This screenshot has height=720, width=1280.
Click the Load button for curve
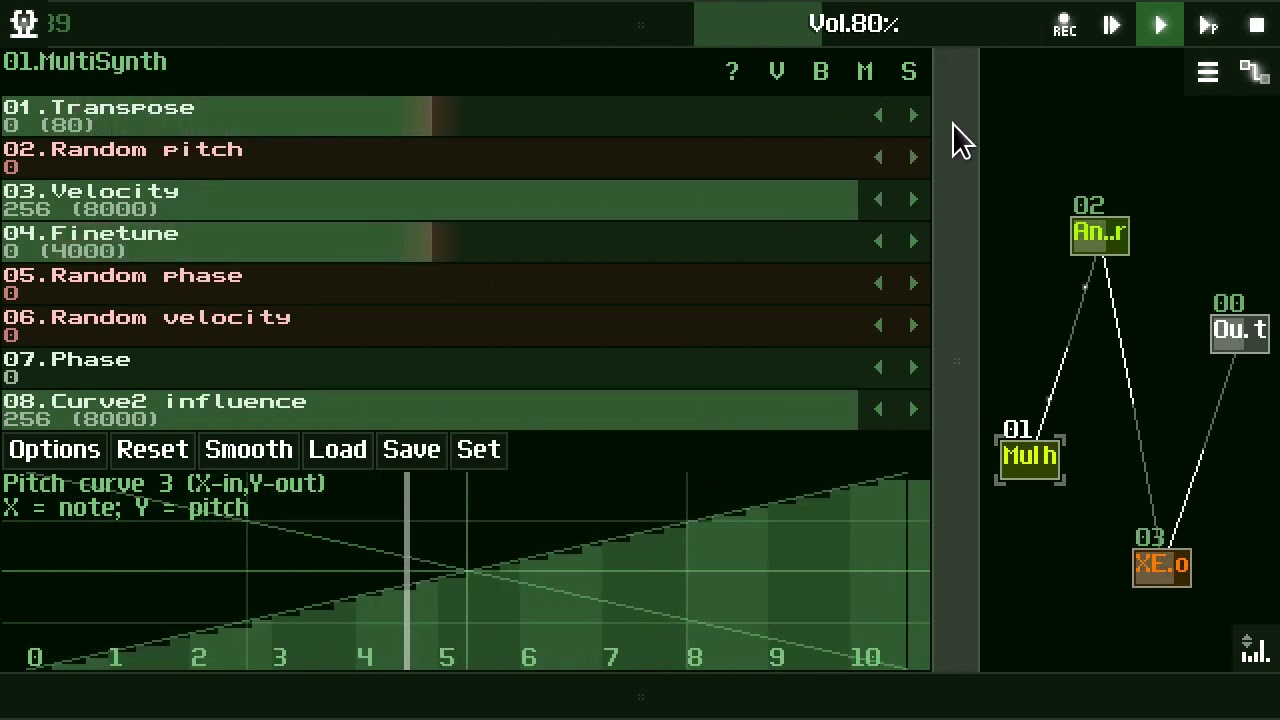pyautogui.click(x=337, y=450)
